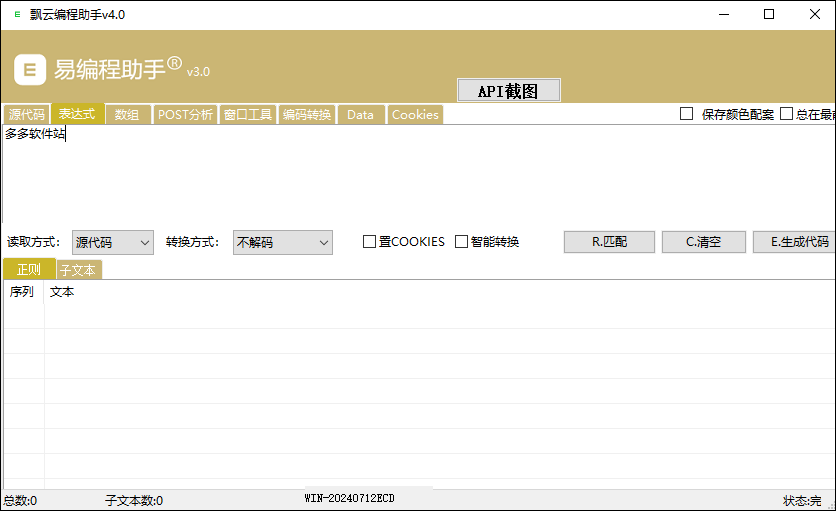Expand the 读取方式 dropdown
Viewport: 836px width, 511px height.
click(113, 242)
